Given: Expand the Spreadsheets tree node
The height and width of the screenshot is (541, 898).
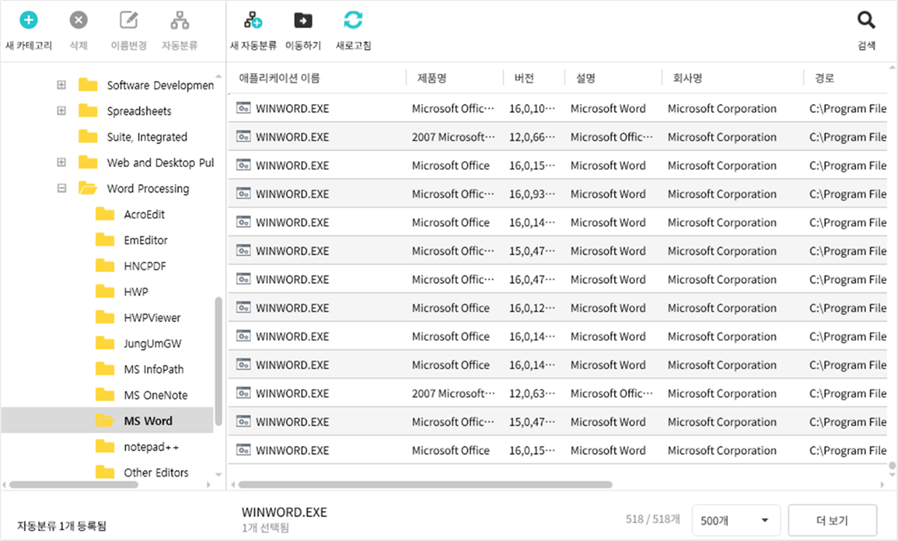Looking at the screenshot, I should (62, 111).
